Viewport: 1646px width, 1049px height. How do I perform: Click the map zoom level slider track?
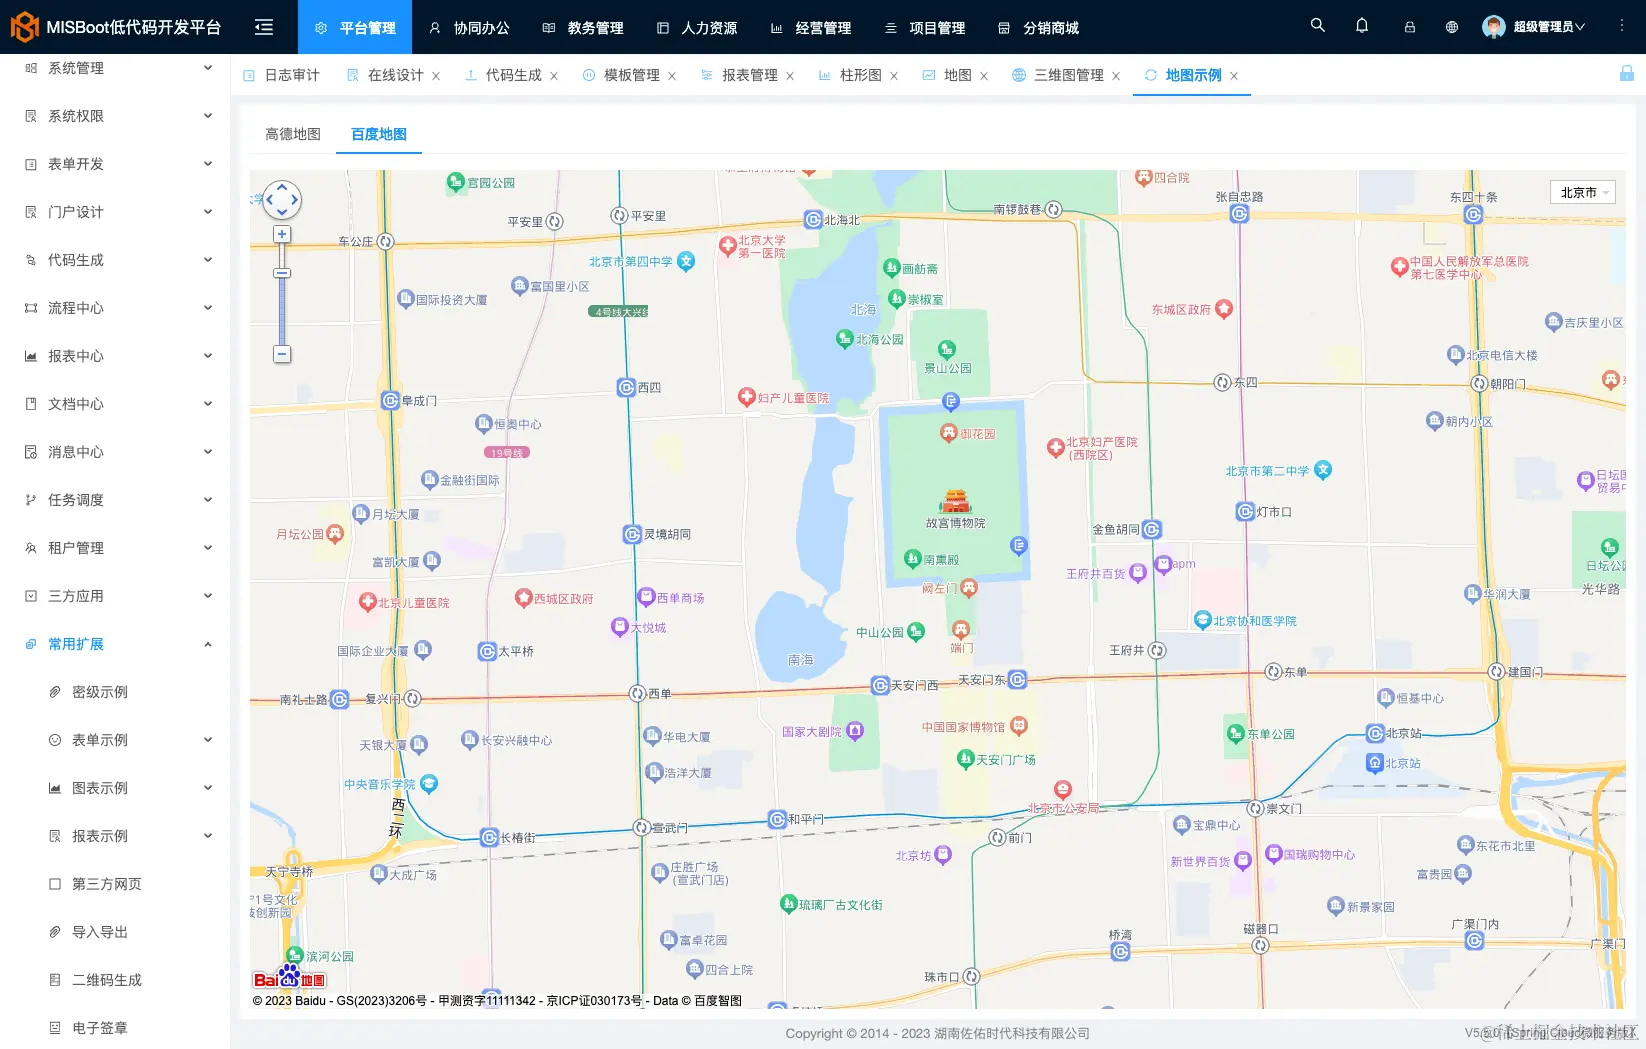282,295
